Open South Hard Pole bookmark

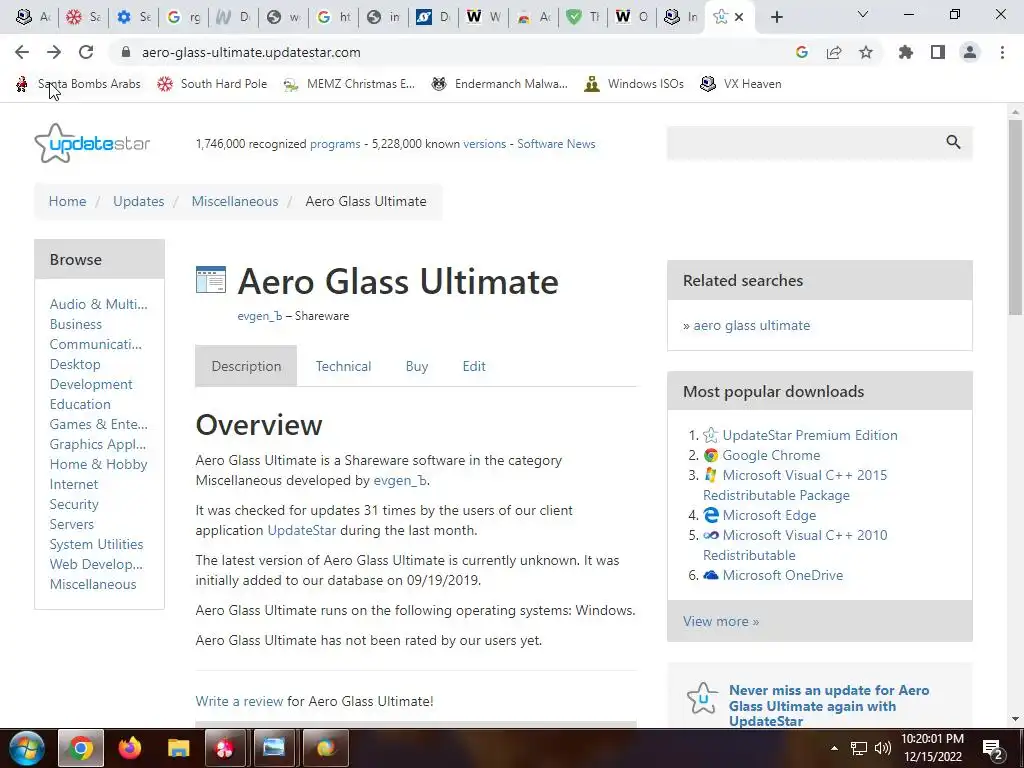212,84
